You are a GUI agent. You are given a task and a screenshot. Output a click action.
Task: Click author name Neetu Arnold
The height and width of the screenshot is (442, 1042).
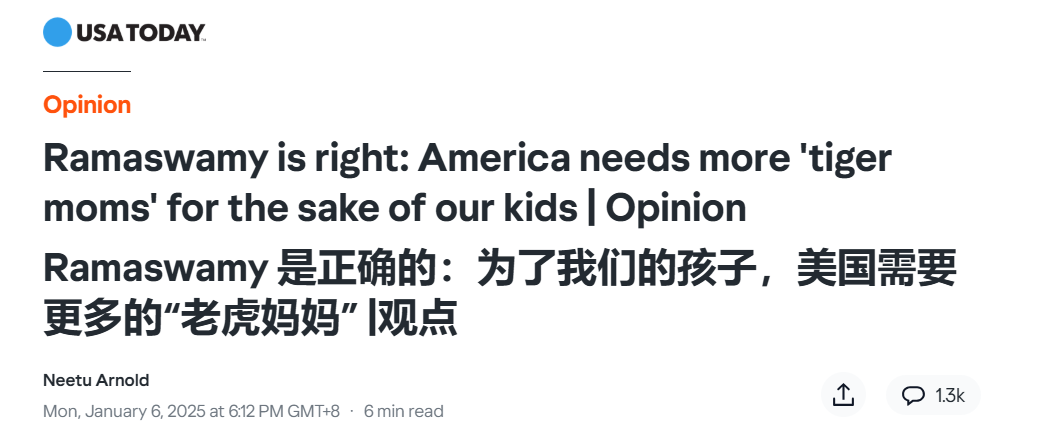96,380
